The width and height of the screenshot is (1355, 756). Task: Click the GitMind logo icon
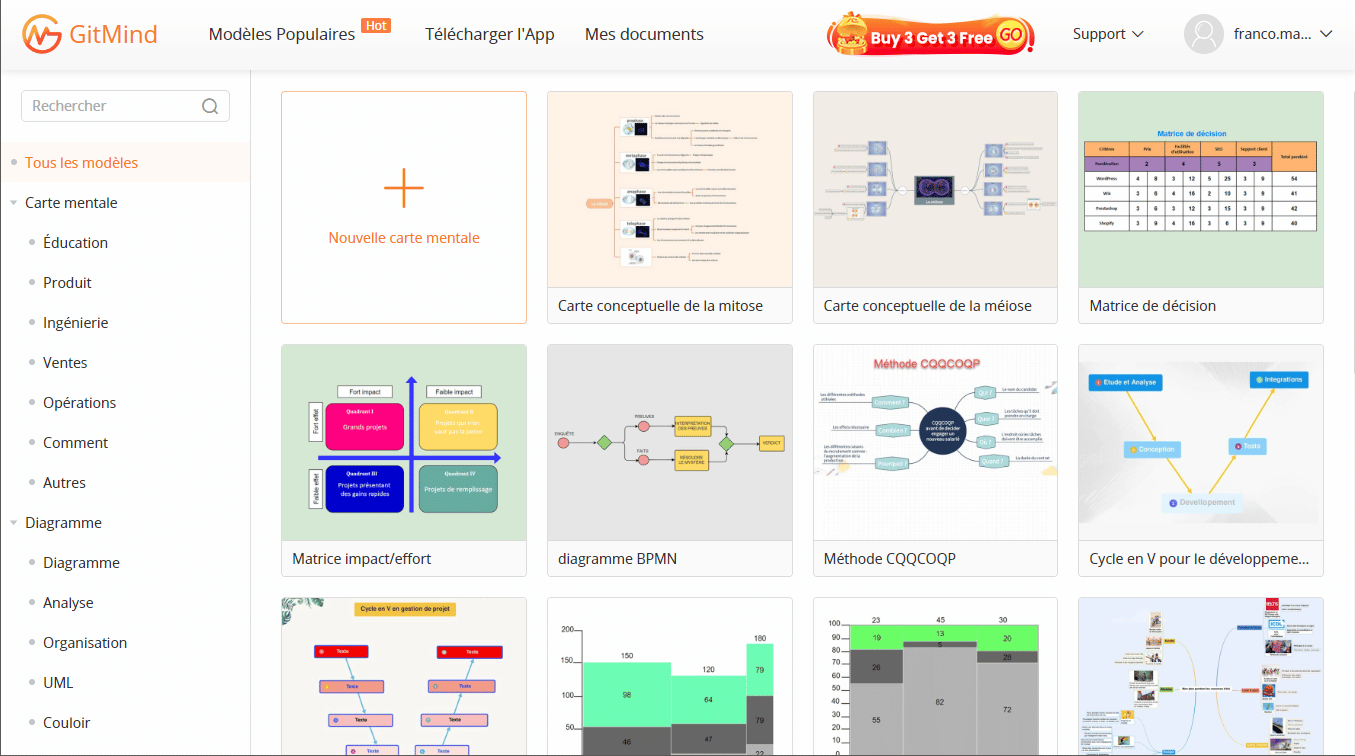[x=41, y=34]
